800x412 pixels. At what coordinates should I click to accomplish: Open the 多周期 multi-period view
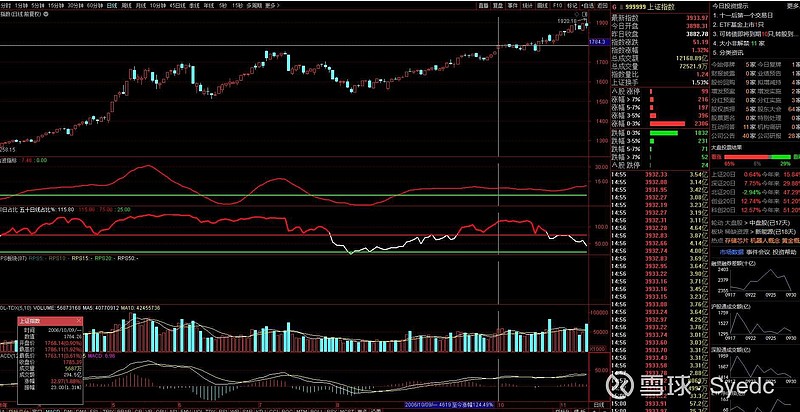click(x=254, y=5)
